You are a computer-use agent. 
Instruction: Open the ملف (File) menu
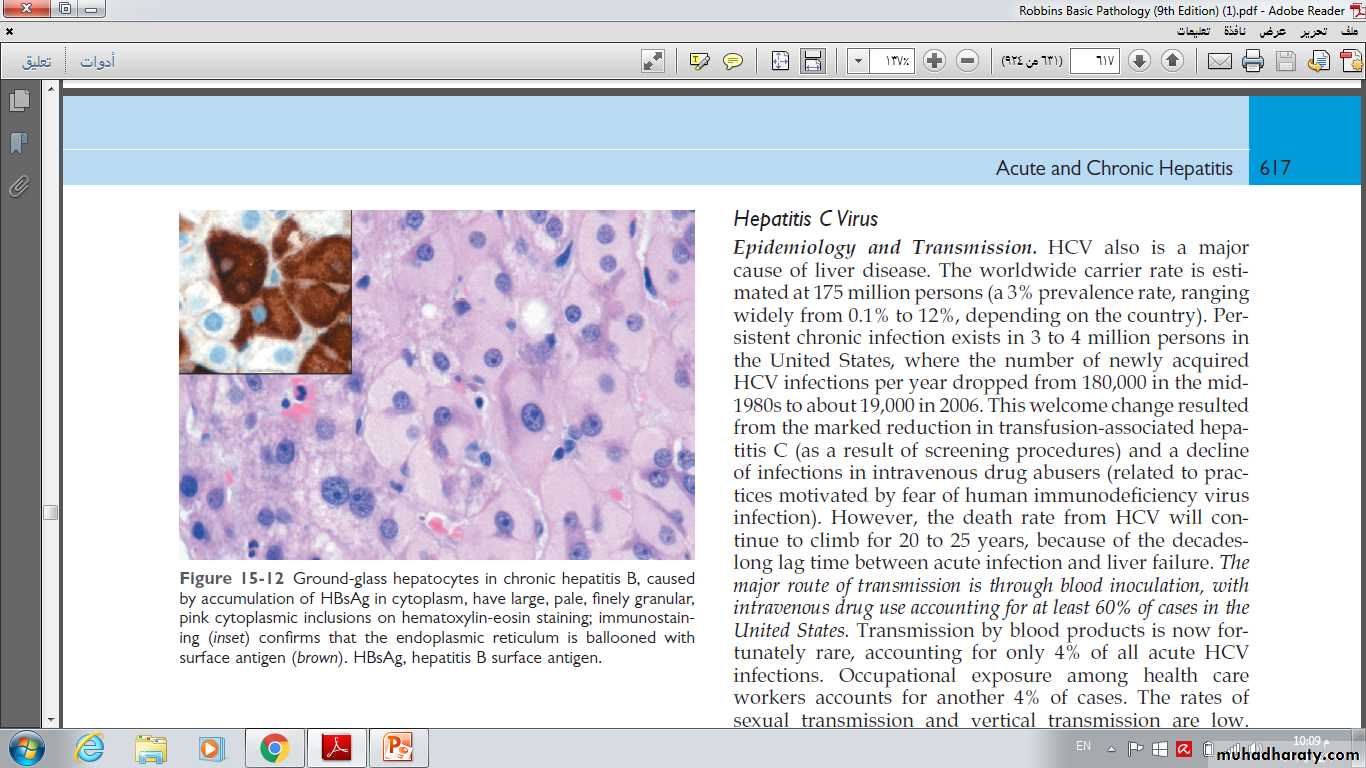click(1348, 31)
